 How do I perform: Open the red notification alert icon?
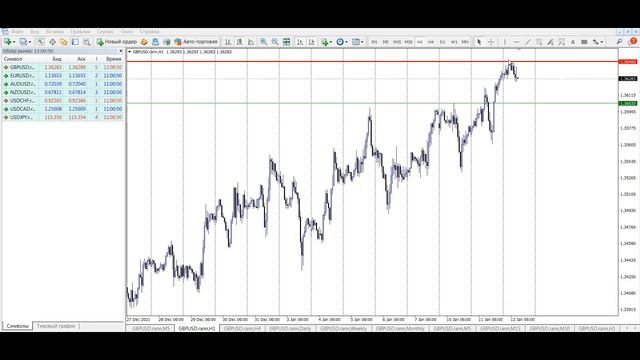(x=633, y=41)
